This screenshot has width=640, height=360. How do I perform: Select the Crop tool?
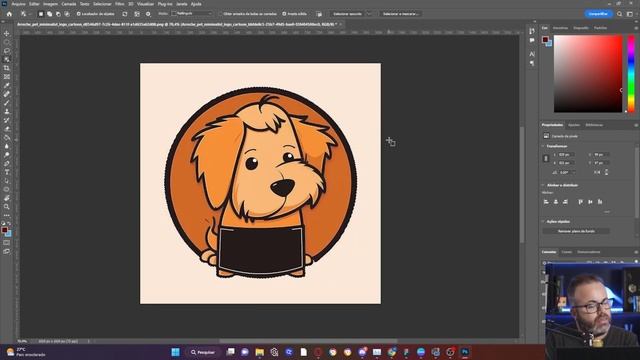(x=7, y=68)
